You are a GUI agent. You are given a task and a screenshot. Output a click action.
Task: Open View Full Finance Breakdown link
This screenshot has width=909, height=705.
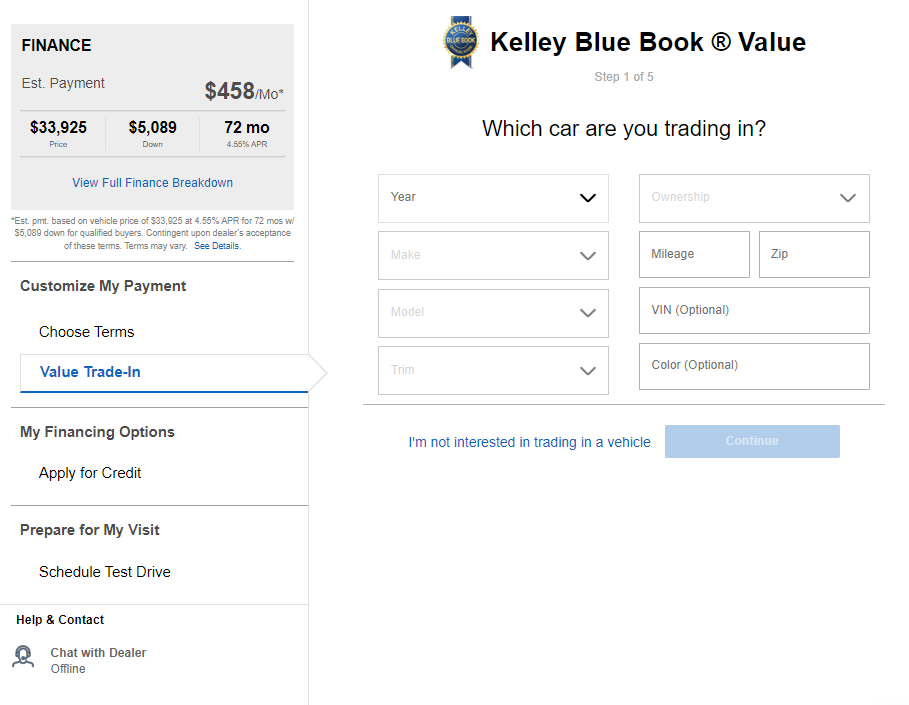point(152,183)
